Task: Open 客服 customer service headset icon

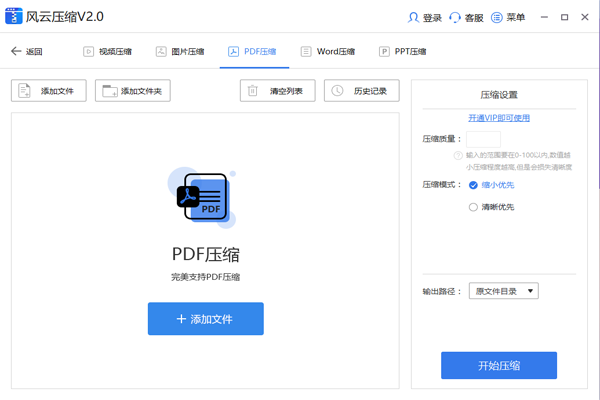Action: (x=455, y=18)
